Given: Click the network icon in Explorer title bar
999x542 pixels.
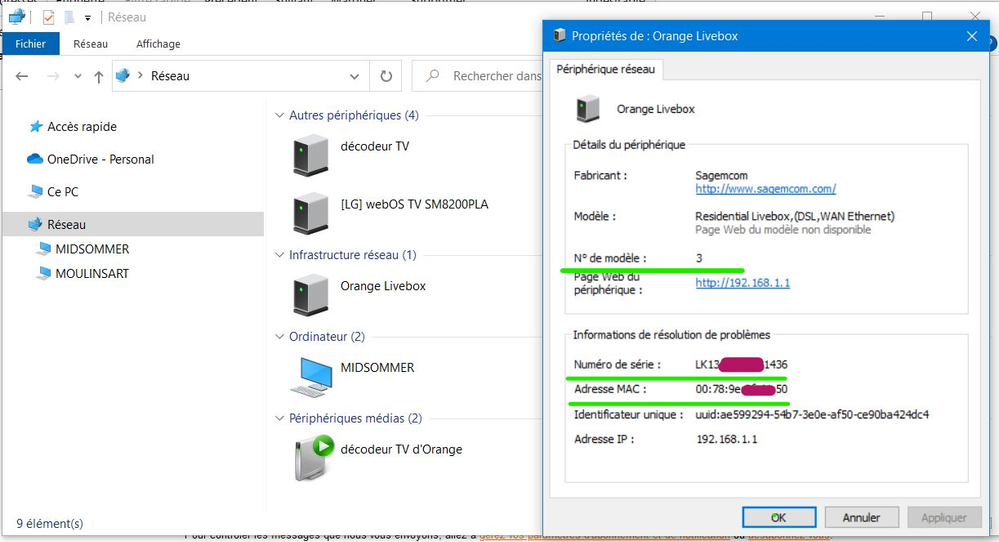Looking at the screenshot, I should click(x=17, y=17).
